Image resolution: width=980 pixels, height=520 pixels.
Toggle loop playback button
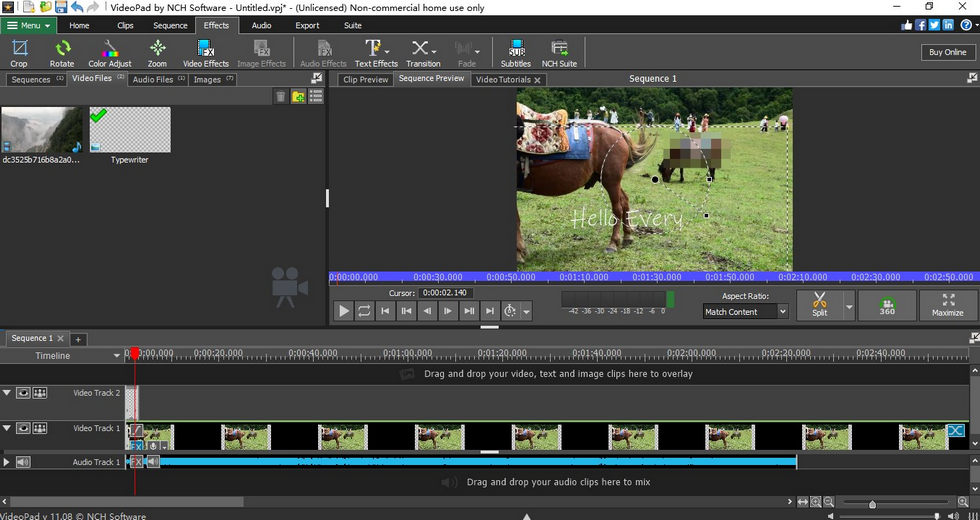click(x=364, y=311)
